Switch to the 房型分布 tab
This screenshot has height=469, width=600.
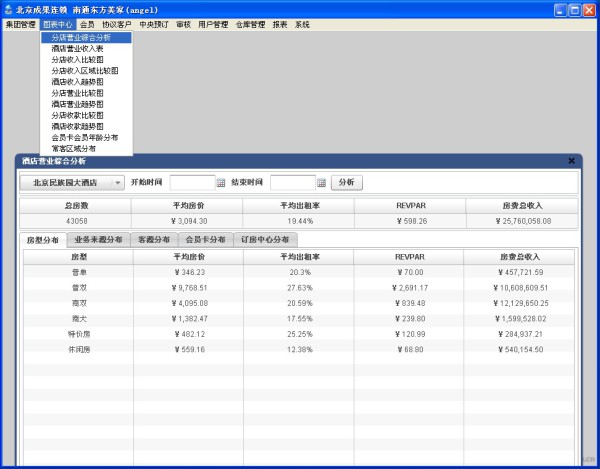click(x=43, y=240)
